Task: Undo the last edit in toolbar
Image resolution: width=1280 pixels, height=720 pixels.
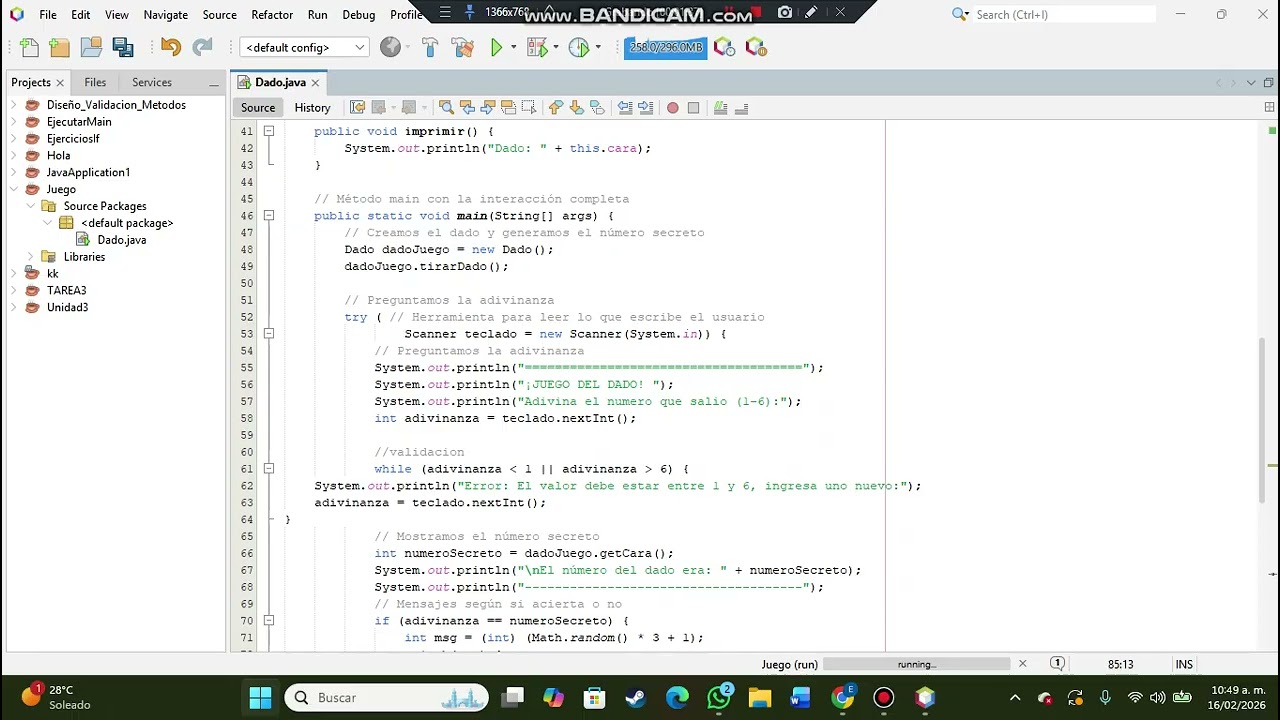Action: point(171,47)
